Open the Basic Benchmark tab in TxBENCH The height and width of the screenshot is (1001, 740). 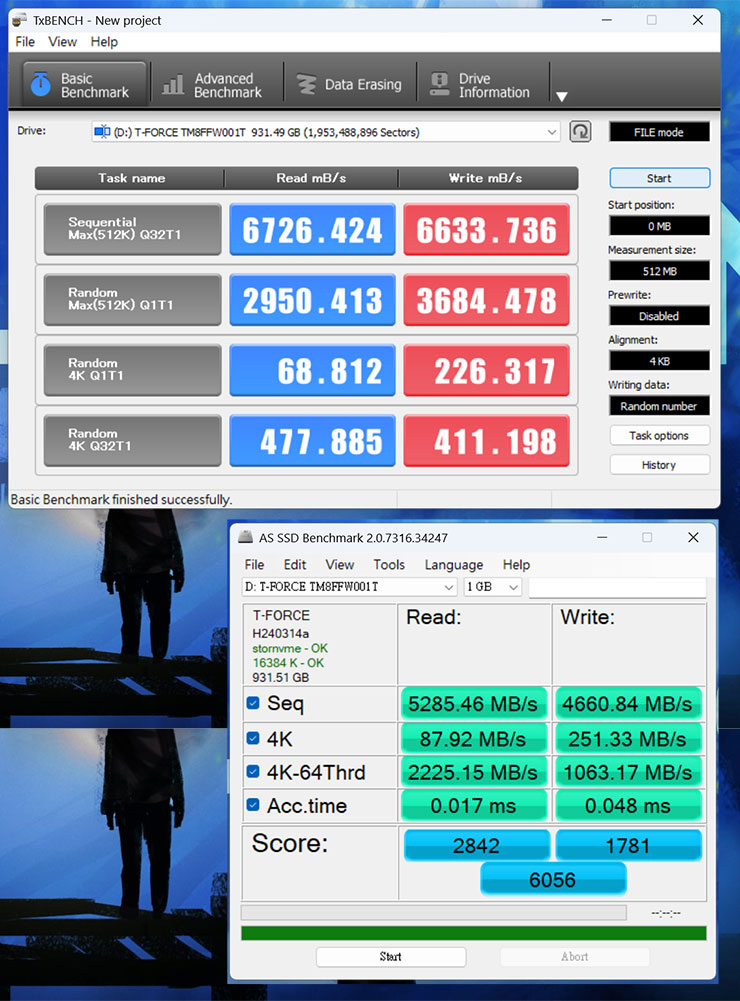84,84
